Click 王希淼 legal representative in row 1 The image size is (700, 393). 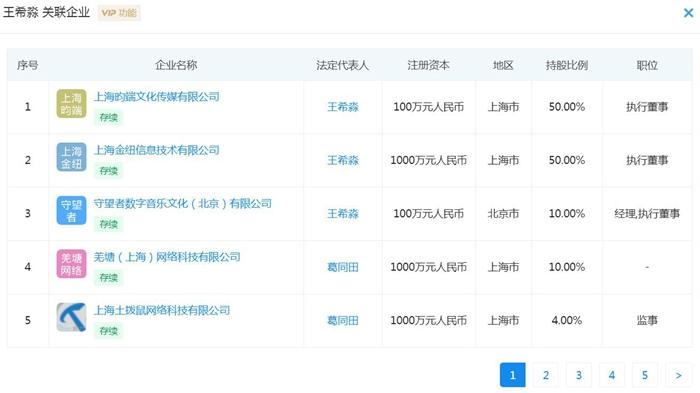(x=343, y=107)
